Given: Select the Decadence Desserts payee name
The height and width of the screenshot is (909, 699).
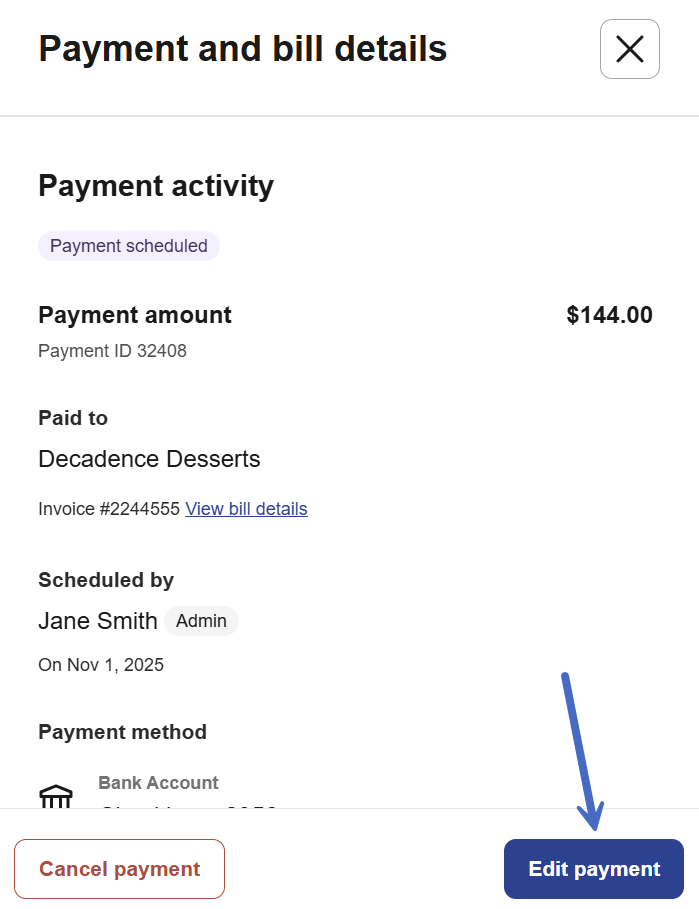Looking at the screenshot, I should tap(149, 460).
